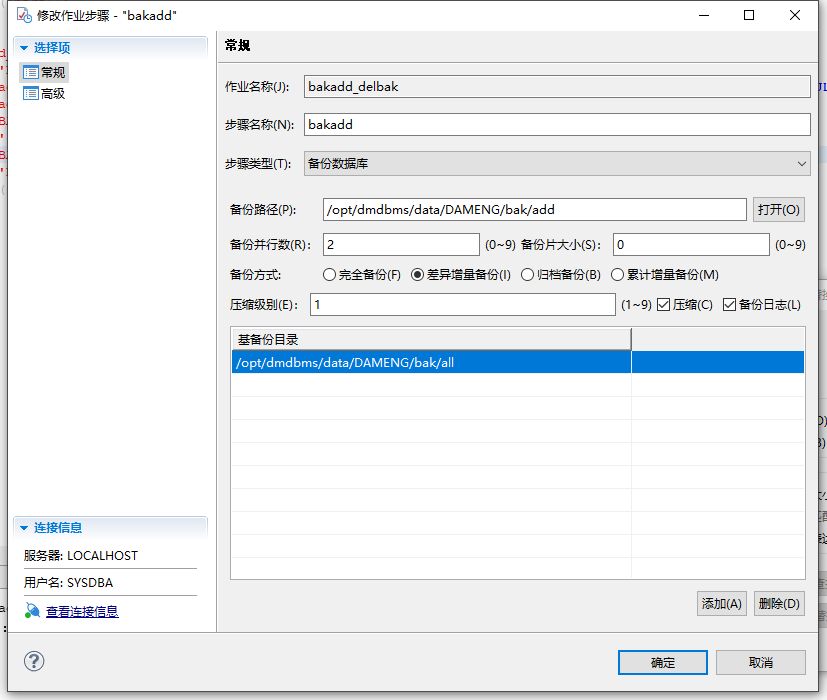The width and height of the screenshot is (827, 700).
Task: Collapse the 选择项 section arrow
Action: [23, 47]
